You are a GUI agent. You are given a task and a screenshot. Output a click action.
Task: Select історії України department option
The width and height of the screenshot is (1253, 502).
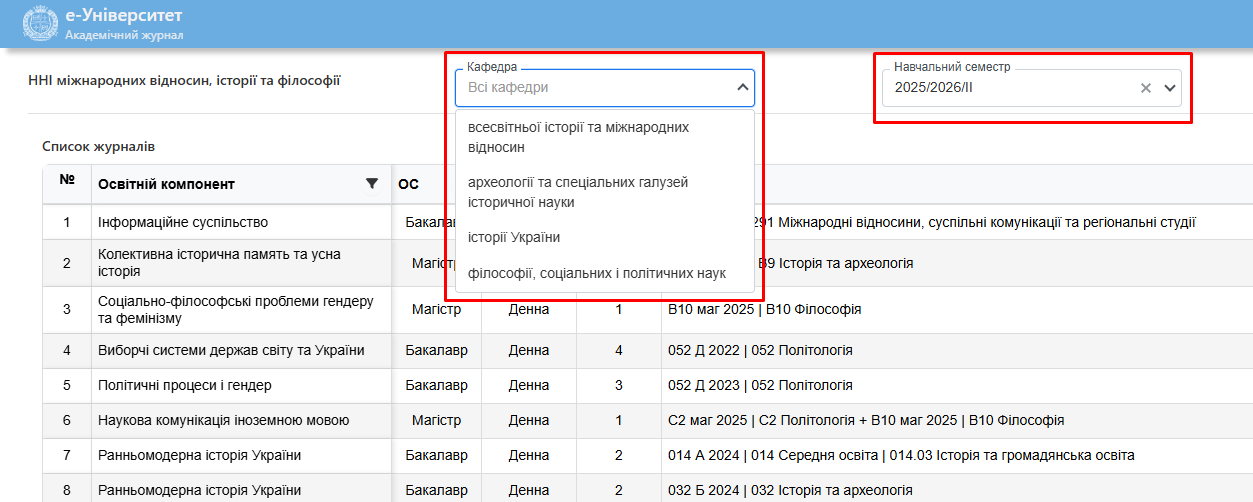pos(514,237)
